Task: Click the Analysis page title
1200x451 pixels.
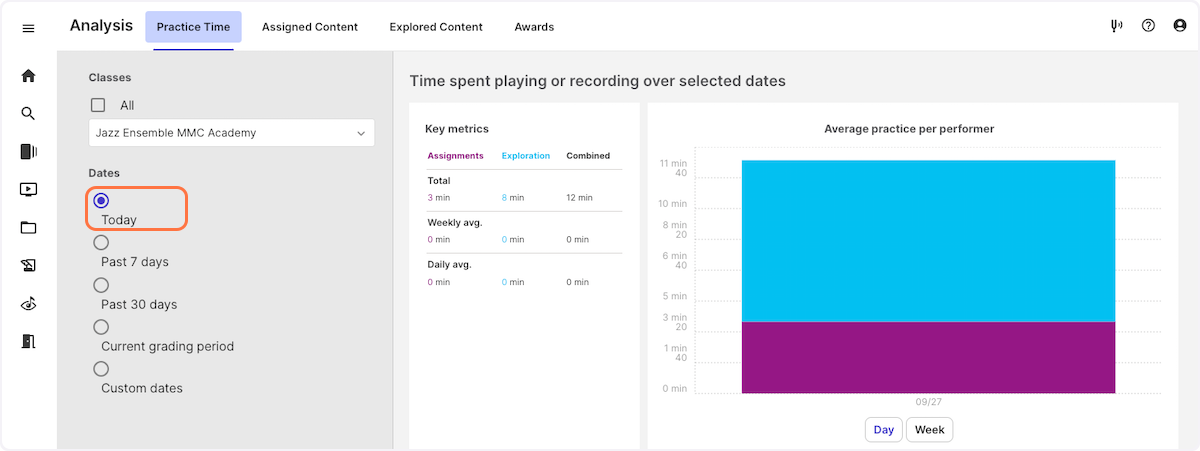Action: (101, 26)
